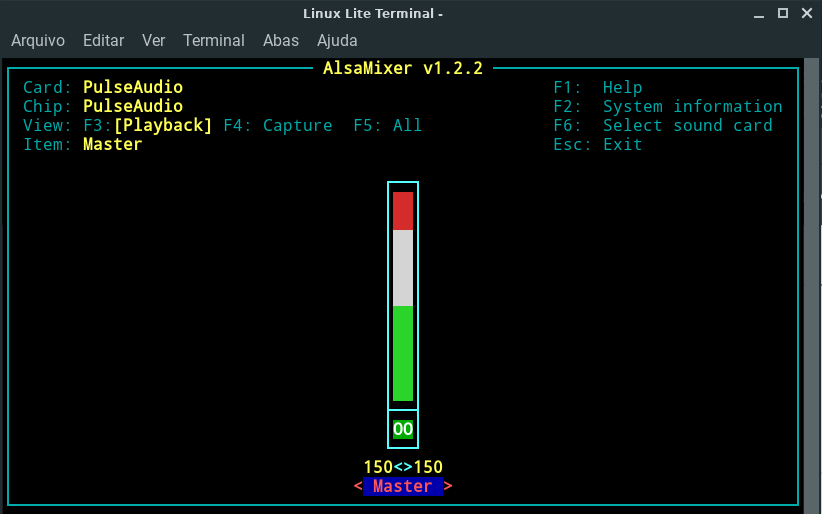Open the Abas menu
The width and height of the screenshot is (822, 514).
(280, 40)
